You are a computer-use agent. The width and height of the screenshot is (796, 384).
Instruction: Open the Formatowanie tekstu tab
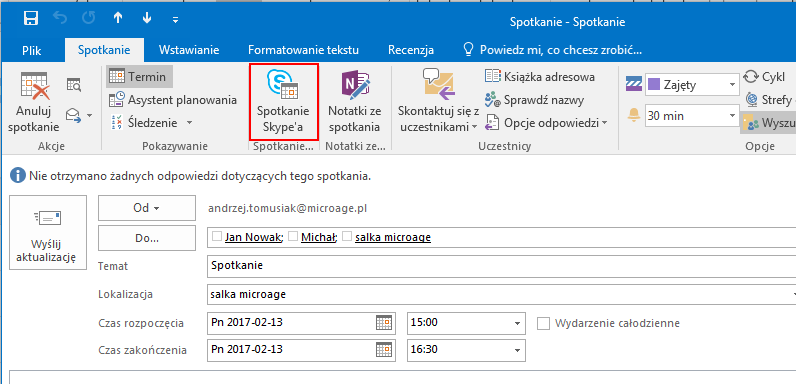(x=304, y=50)
